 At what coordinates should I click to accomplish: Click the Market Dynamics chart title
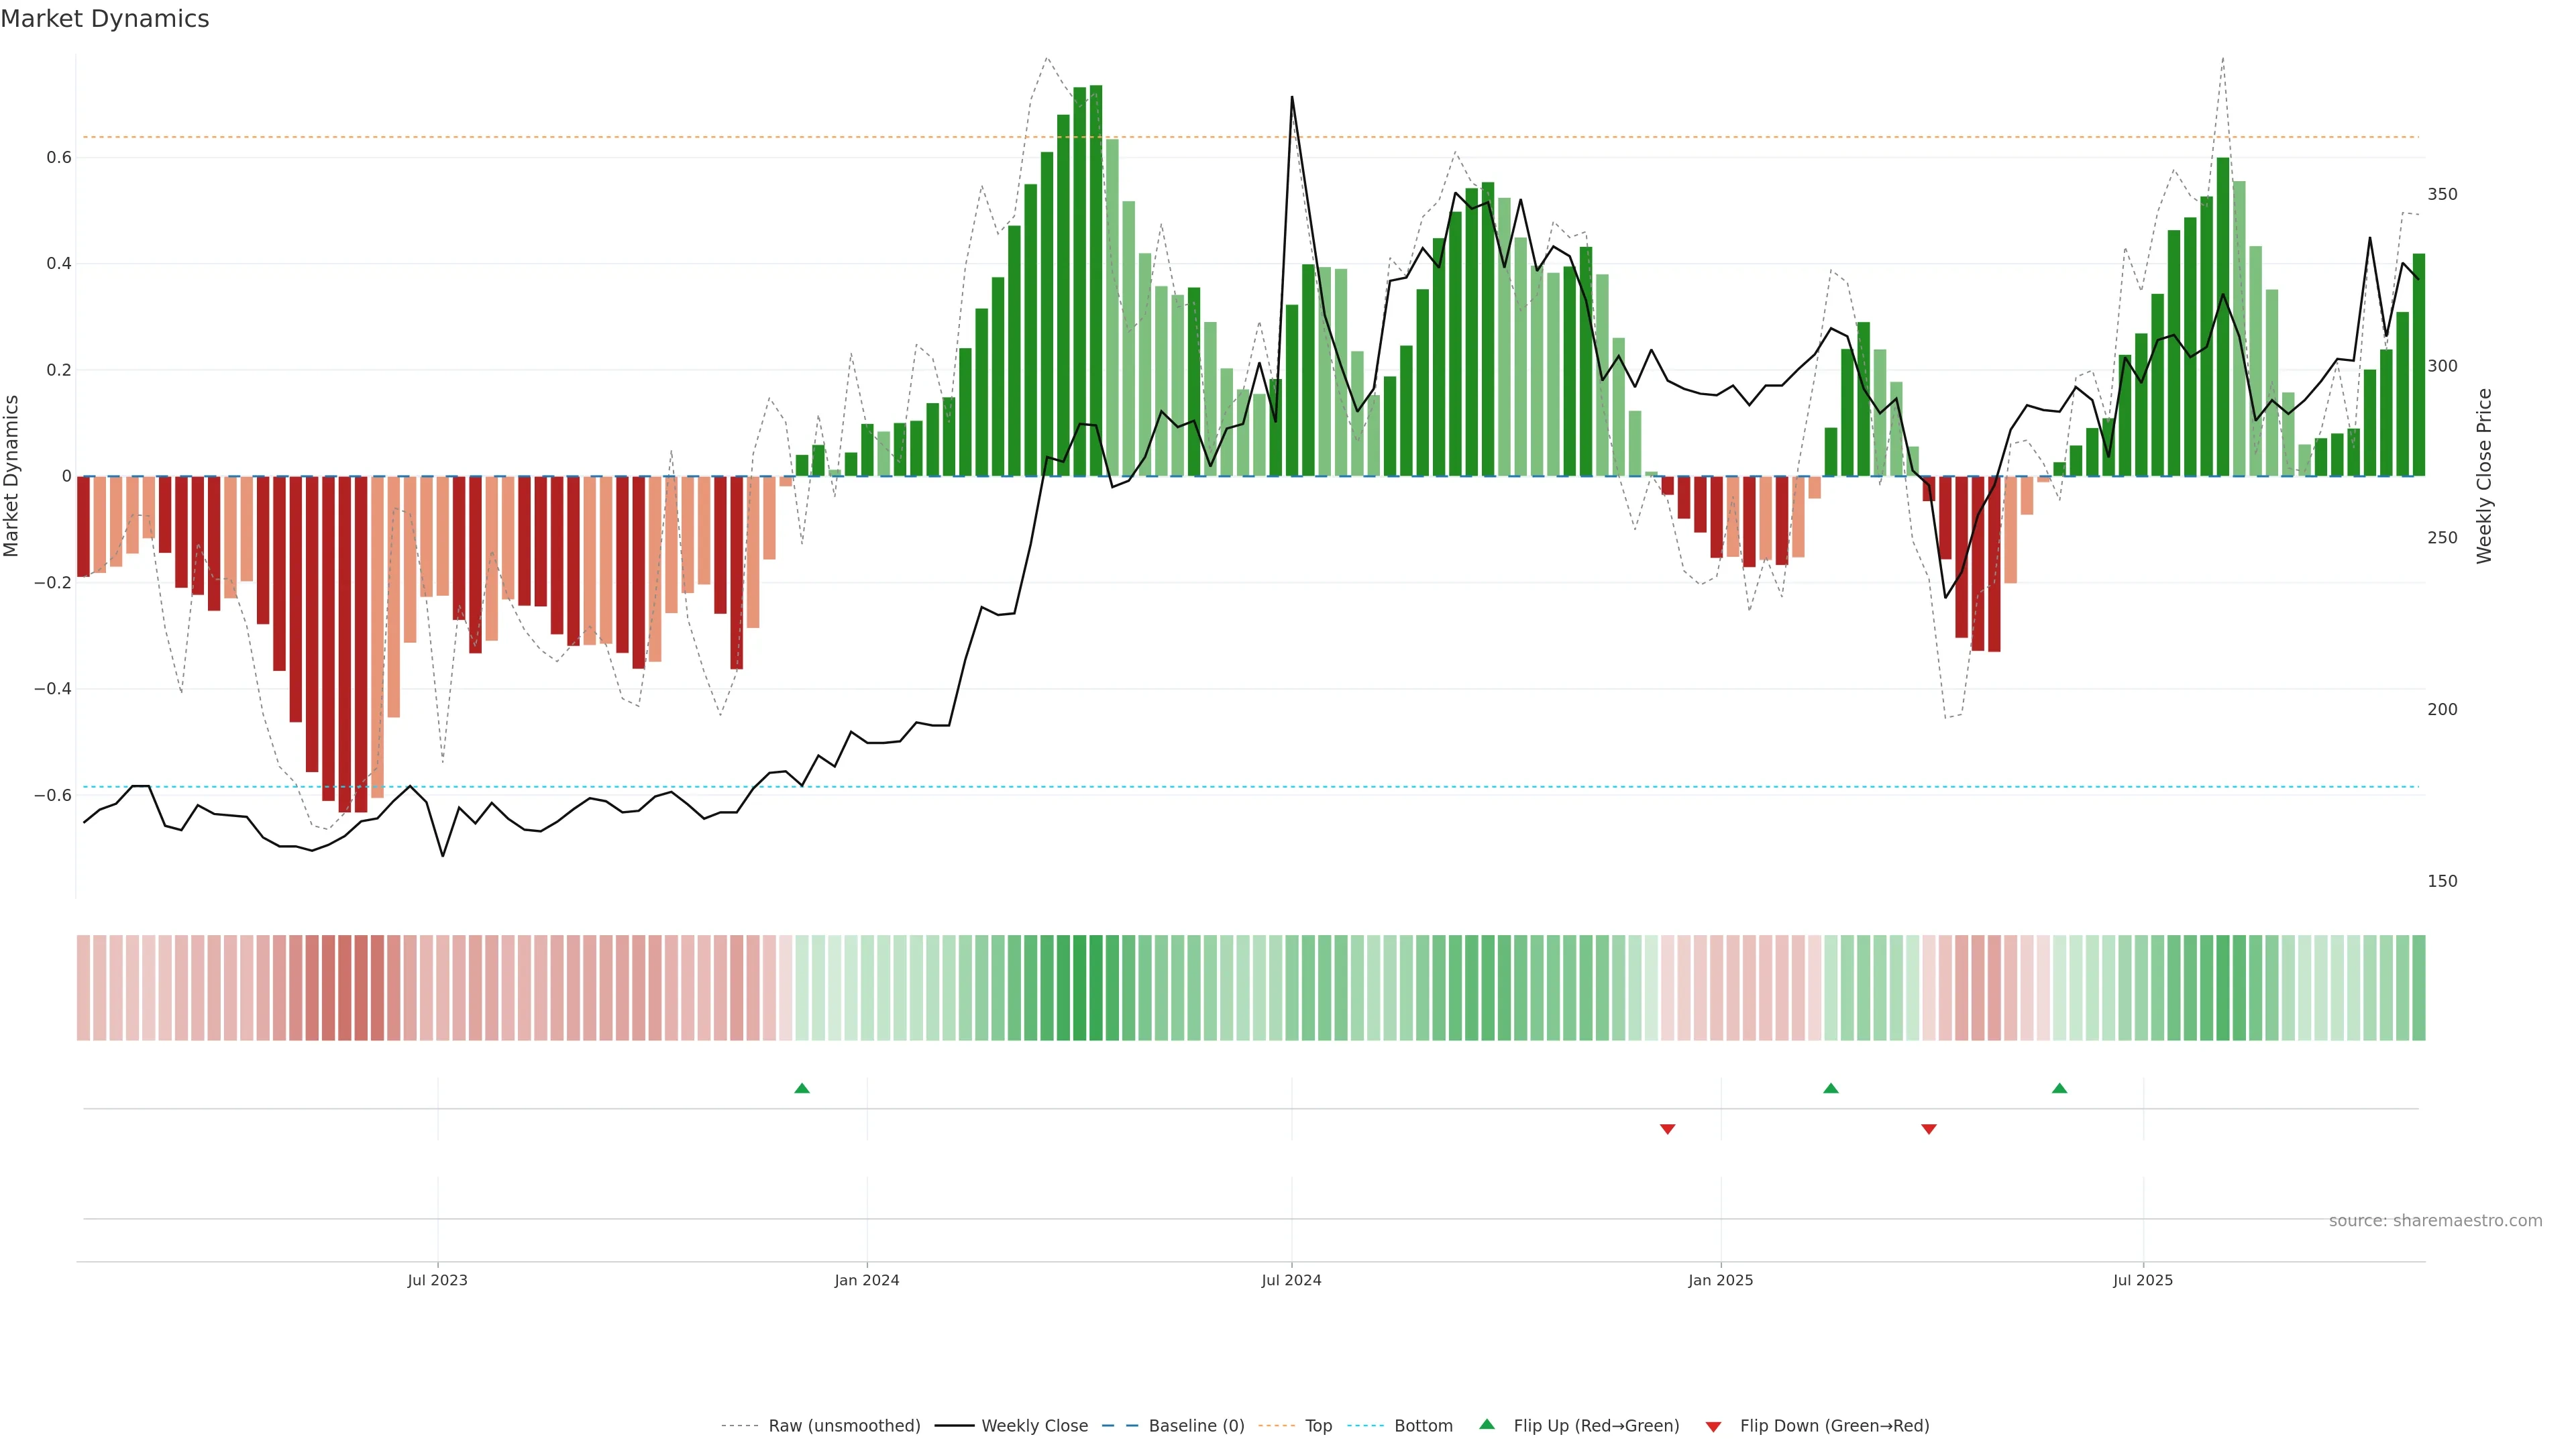tap(105, 19)
